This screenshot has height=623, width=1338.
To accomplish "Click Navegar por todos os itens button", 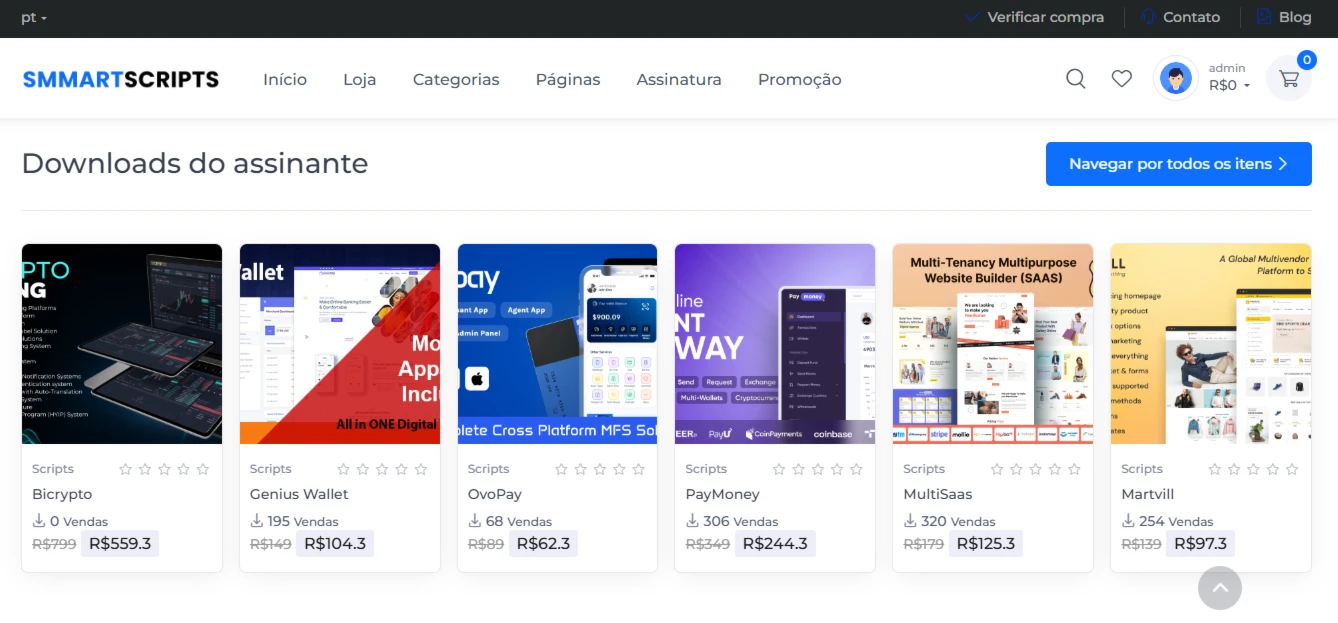I will [1179, 164].
